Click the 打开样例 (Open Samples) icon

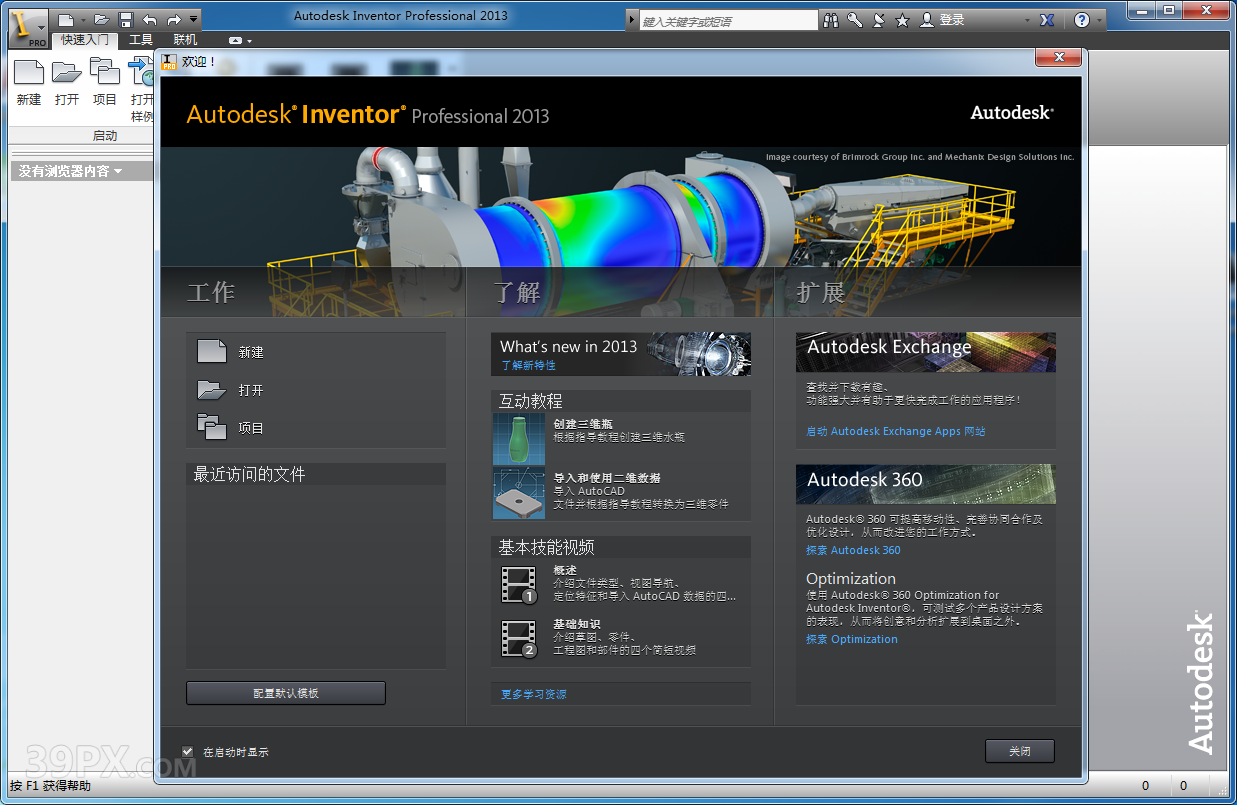click(141, 74)
